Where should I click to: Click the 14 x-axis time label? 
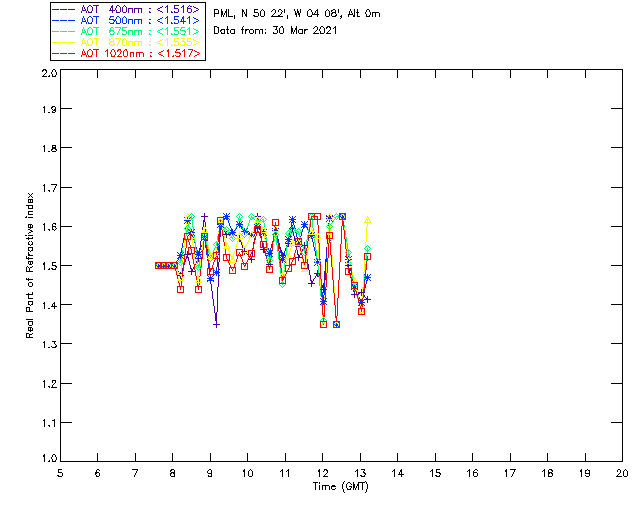pos(398,473)
